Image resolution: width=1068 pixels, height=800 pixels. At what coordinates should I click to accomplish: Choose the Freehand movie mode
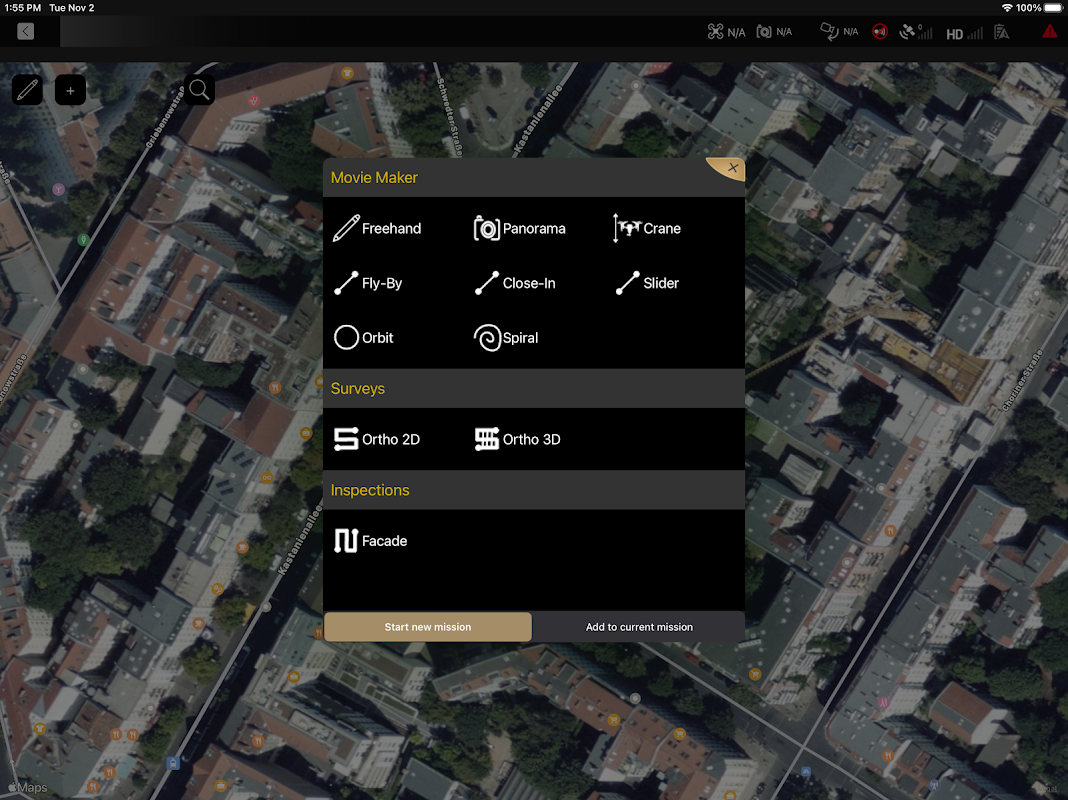[x=377, y=228]
